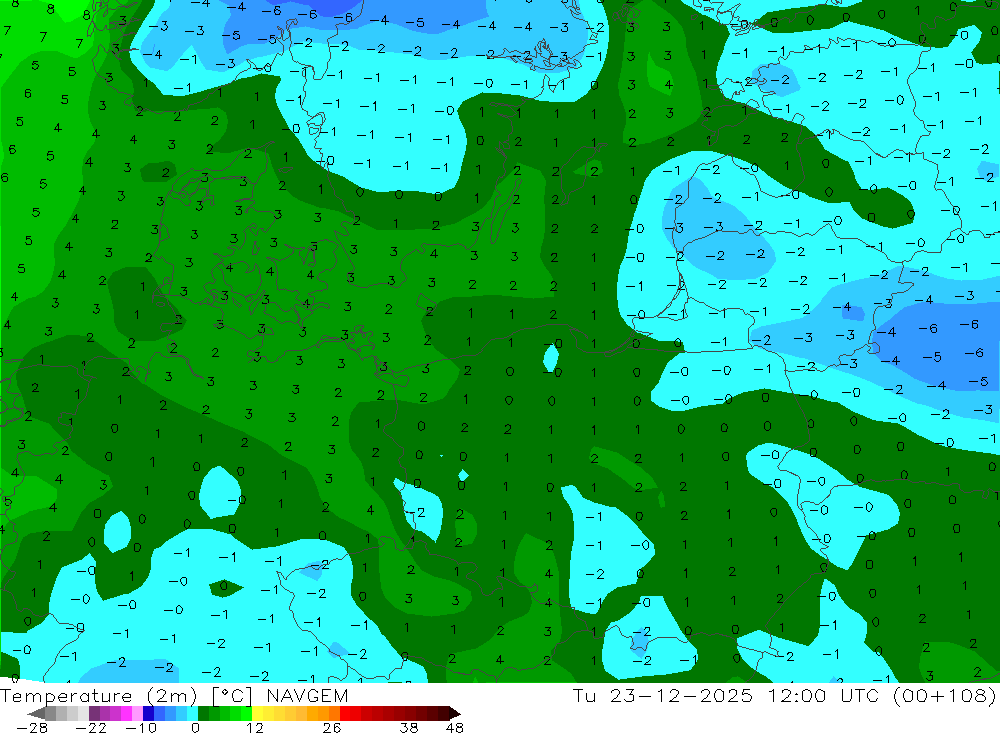Click the "Tu 23-12-2025" date text

[x=663, y=695]
